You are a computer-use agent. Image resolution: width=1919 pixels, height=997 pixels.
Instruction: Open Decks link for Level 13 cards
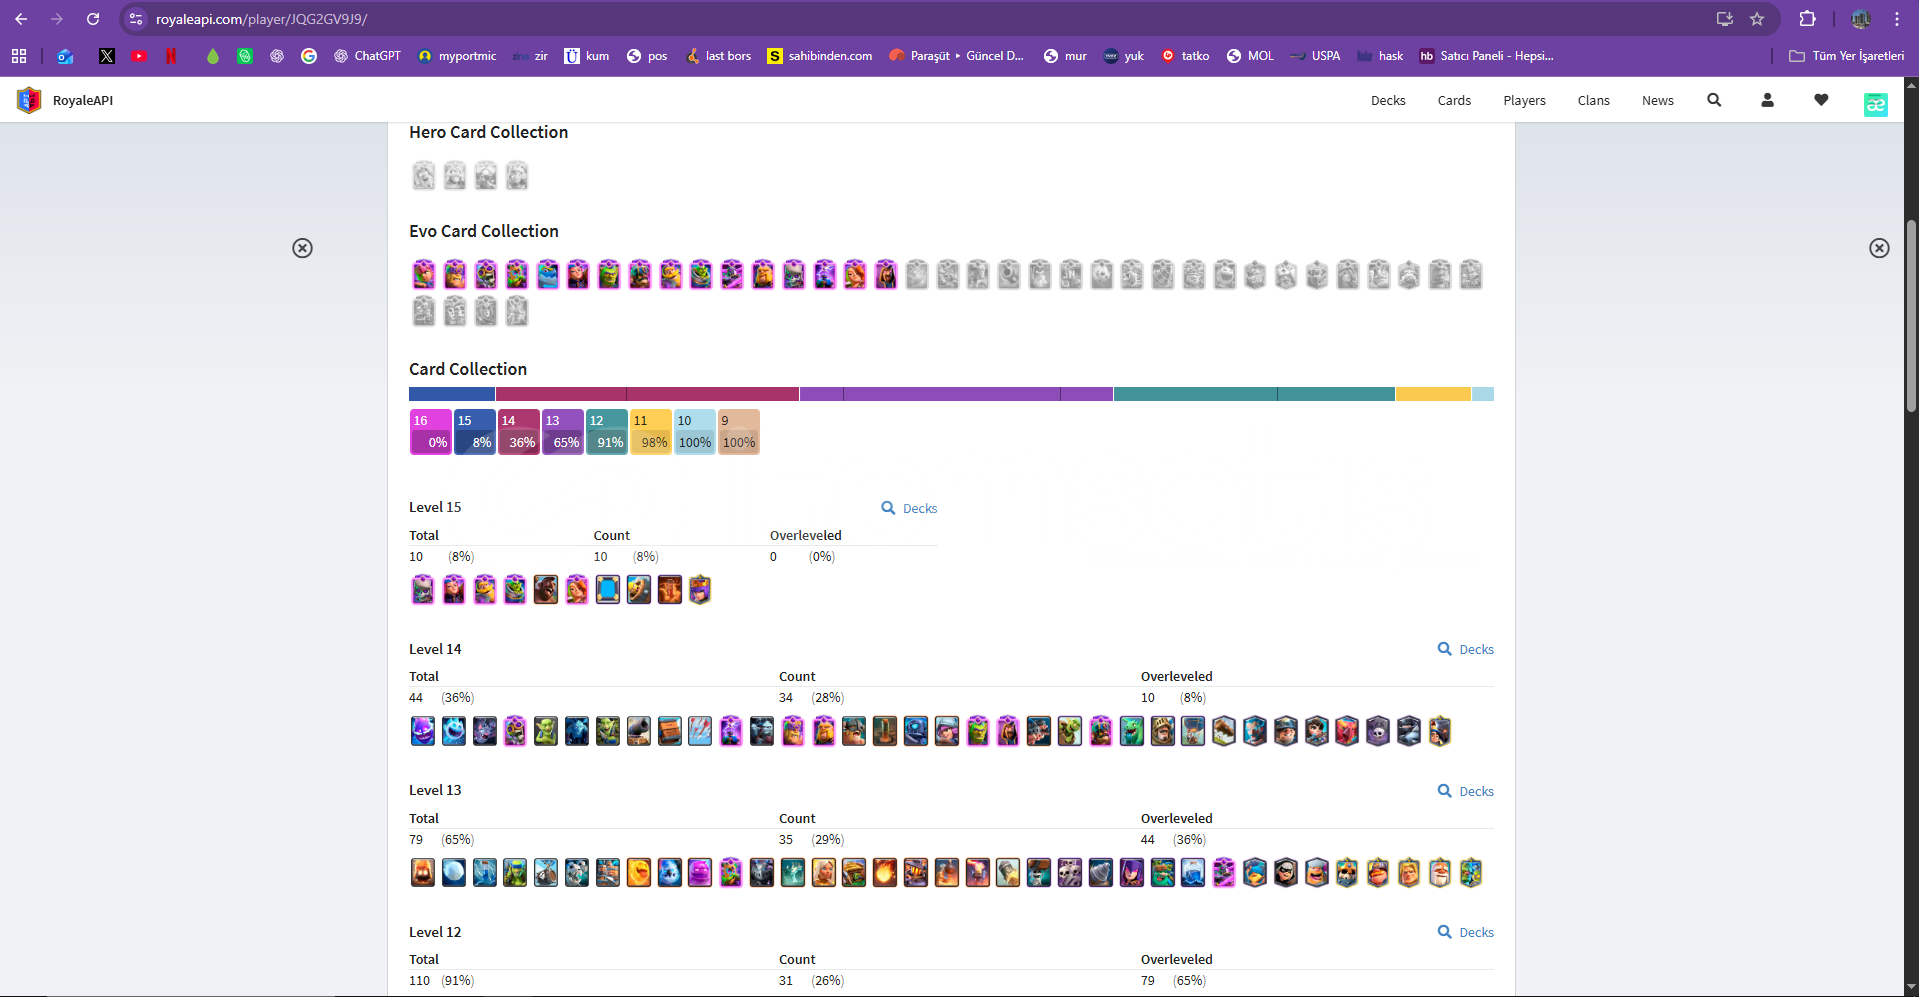coord(1465,791)
